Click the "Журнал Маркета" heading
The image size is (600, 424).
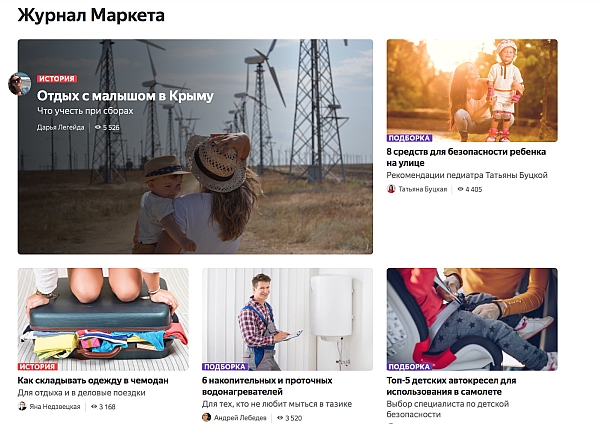coord(91,16)
